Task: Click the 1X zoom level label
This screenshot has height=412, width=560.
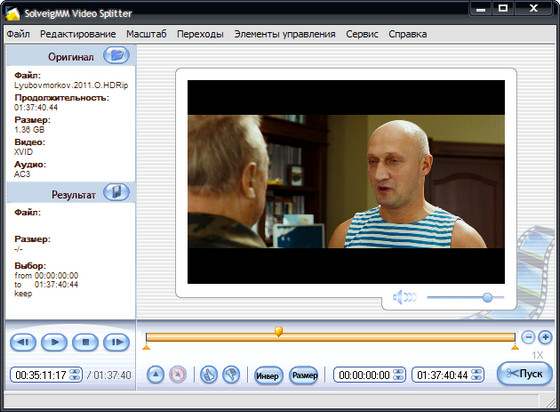Action: (x=537, y=355)
